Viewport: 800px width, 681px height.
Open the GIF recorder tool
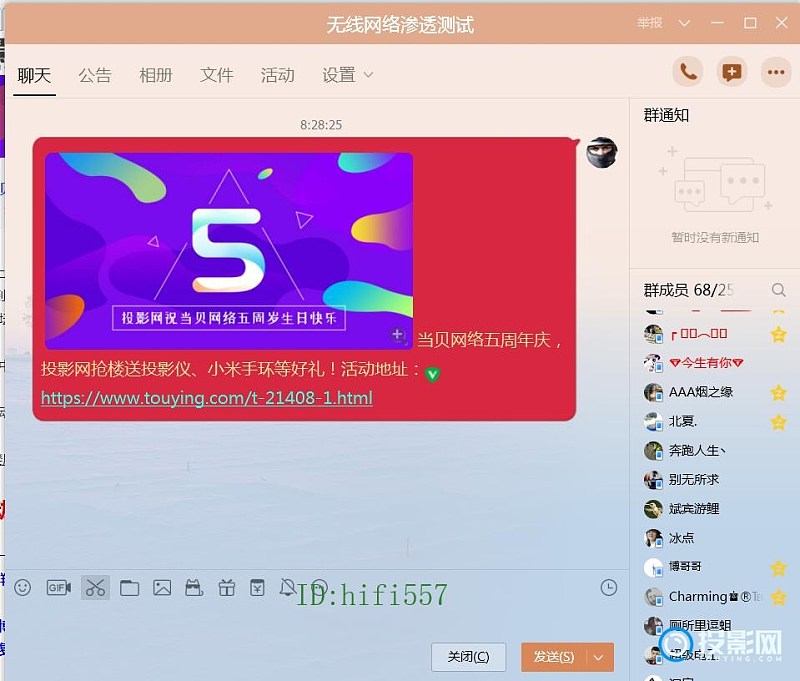(59, 588)
